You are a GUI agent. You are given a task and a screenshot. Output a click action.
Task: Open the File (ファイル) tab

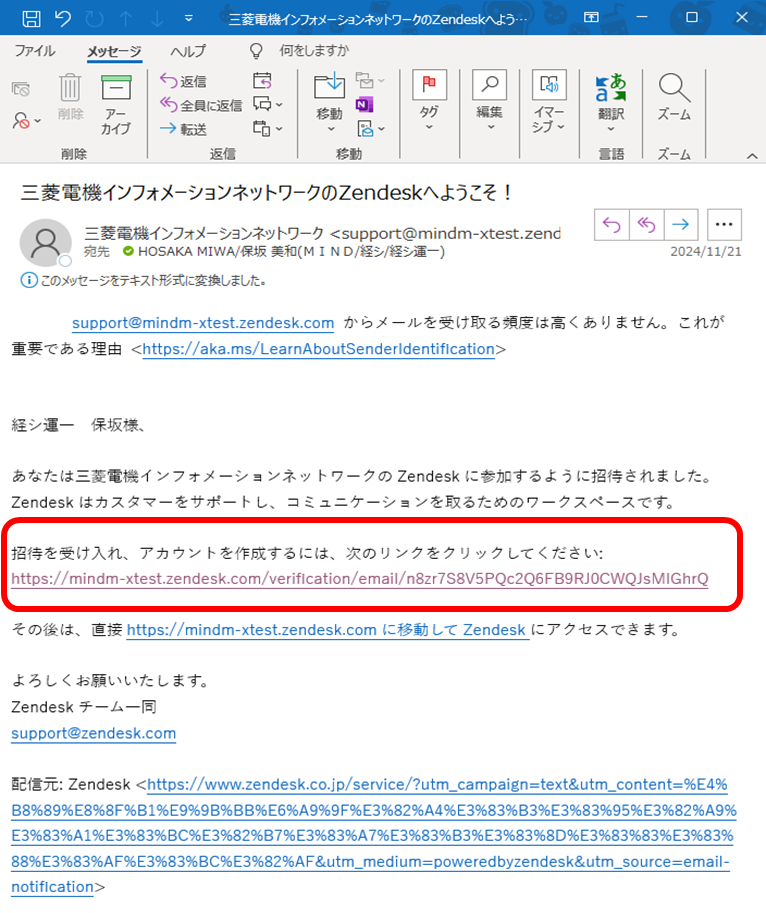(35, 51)
